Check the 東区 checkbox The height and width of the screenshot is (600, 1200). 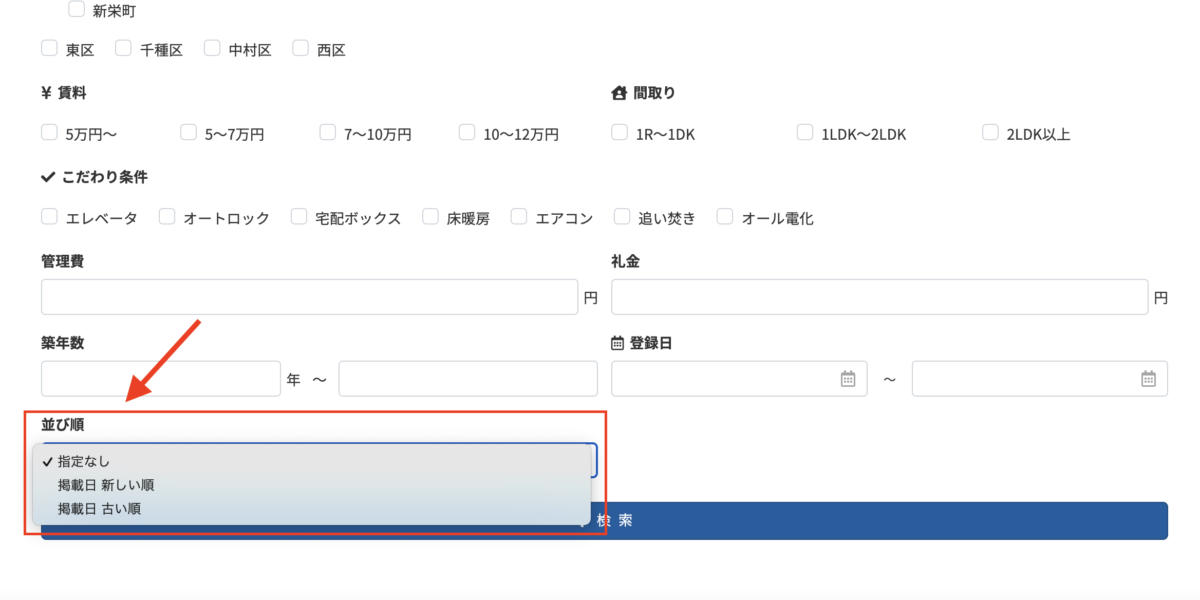[49, 46]
